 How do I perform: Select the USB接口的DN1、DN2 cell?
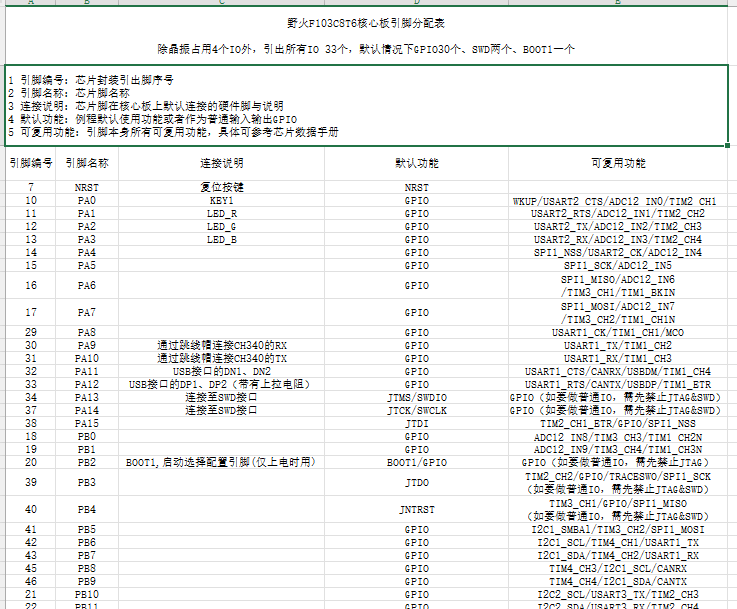[221, 372]
